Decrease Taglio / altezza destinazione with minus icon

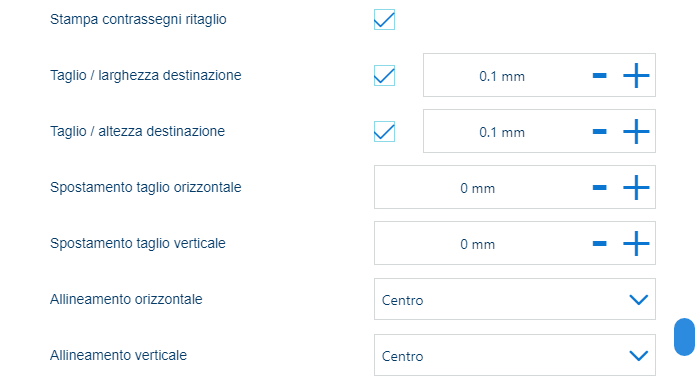click(x=600, y=132)
